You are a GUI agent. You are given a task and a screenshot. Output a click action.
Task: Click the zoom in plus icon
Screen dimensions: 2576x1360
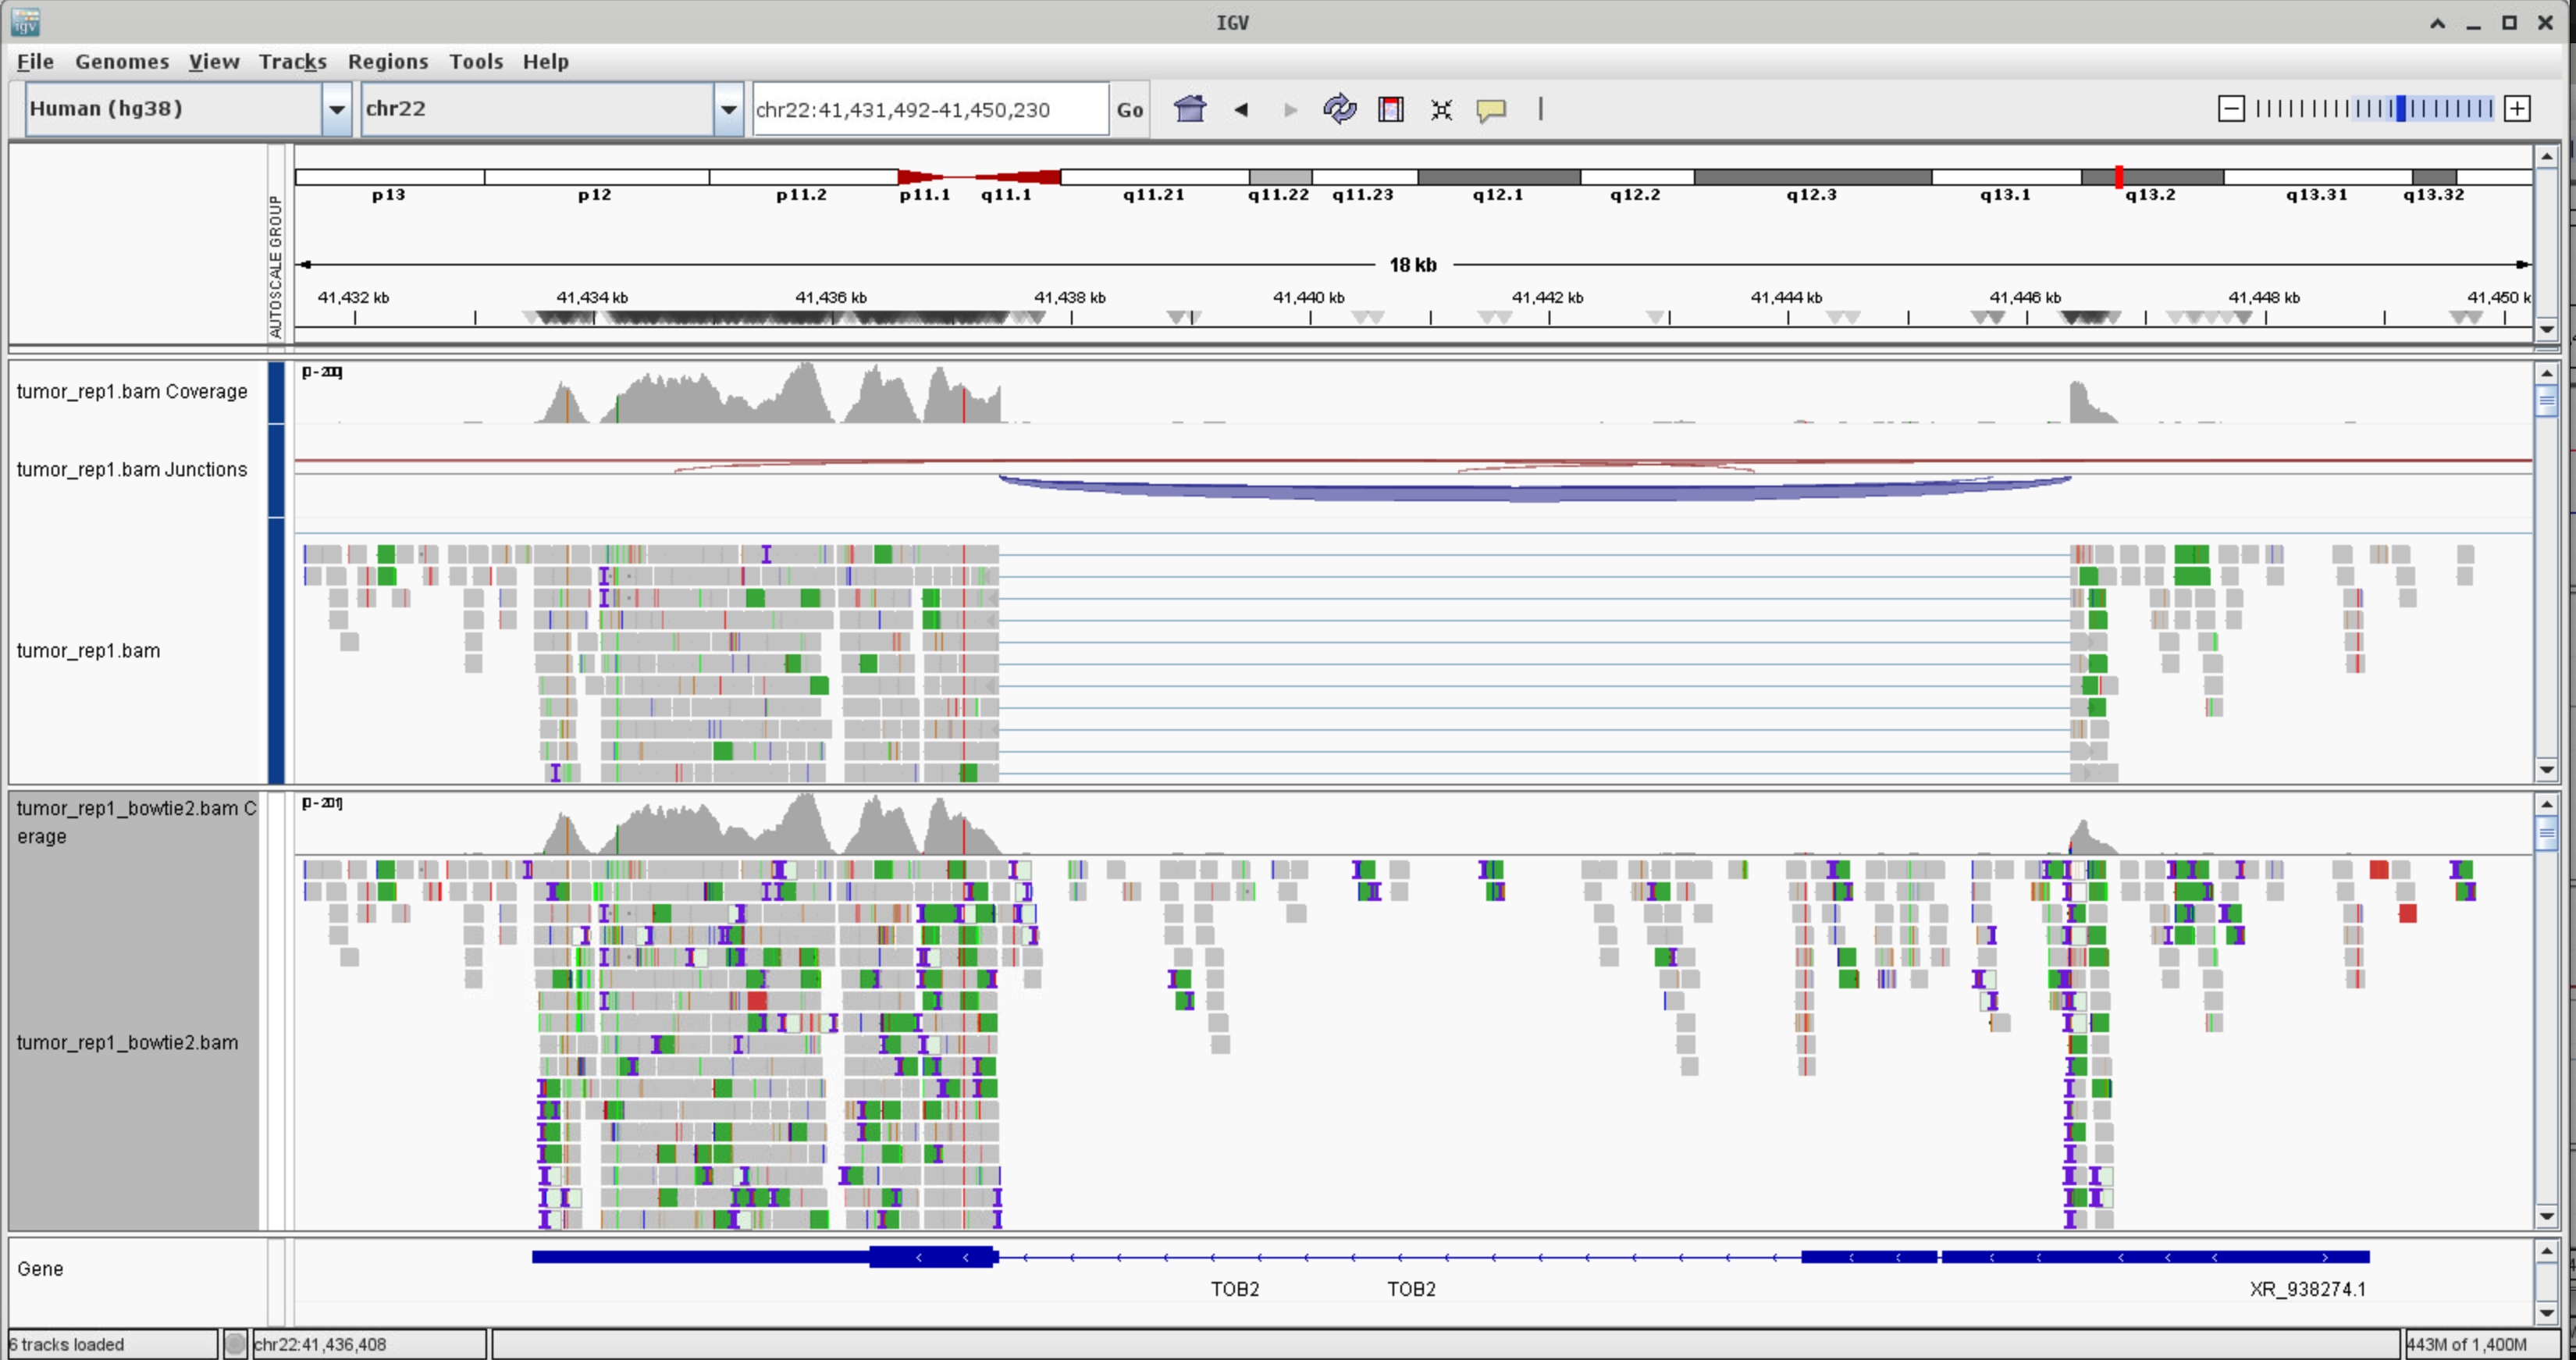pos(2517,109)
